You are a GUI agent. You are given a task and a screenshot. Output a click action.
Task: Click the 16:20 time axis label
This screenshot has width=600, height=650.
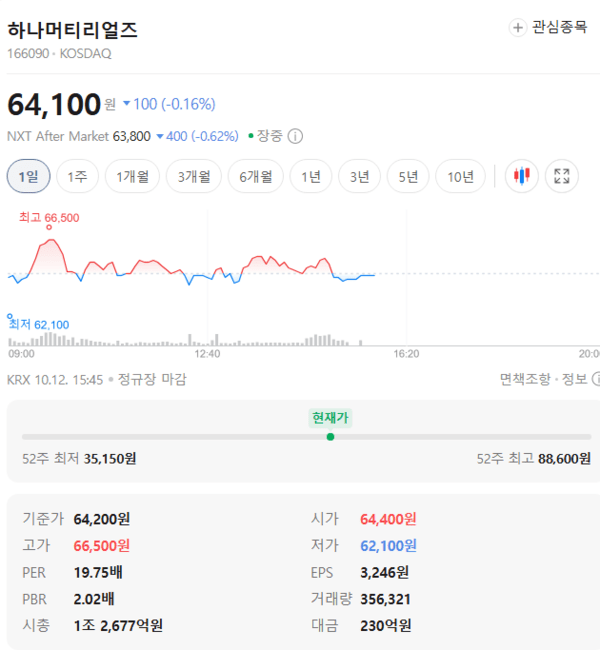click(406, 354)
